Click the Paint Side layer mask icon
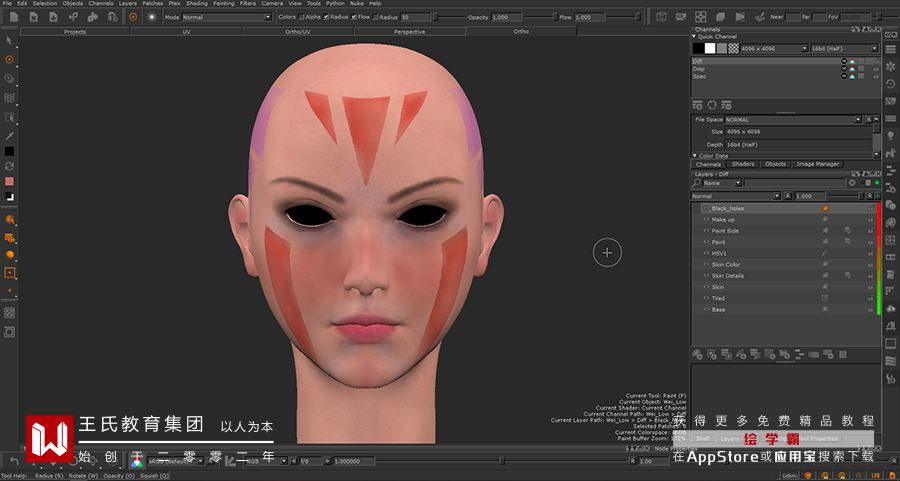 coord(847,231)
